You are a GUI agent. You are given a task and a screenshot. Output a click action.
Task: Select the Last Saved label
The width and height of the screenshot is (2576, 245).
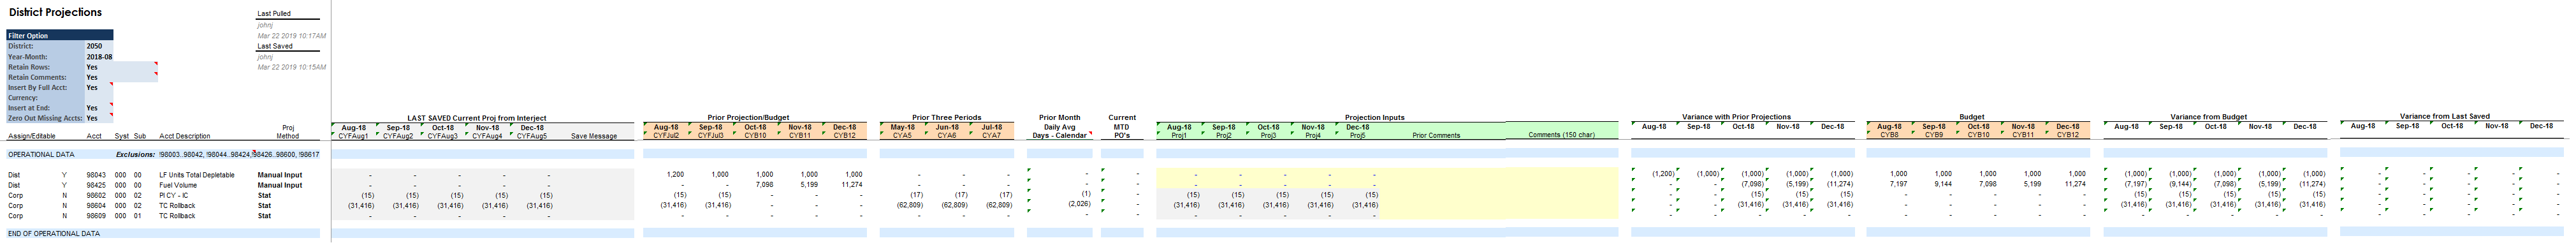(x=275, y=46)
